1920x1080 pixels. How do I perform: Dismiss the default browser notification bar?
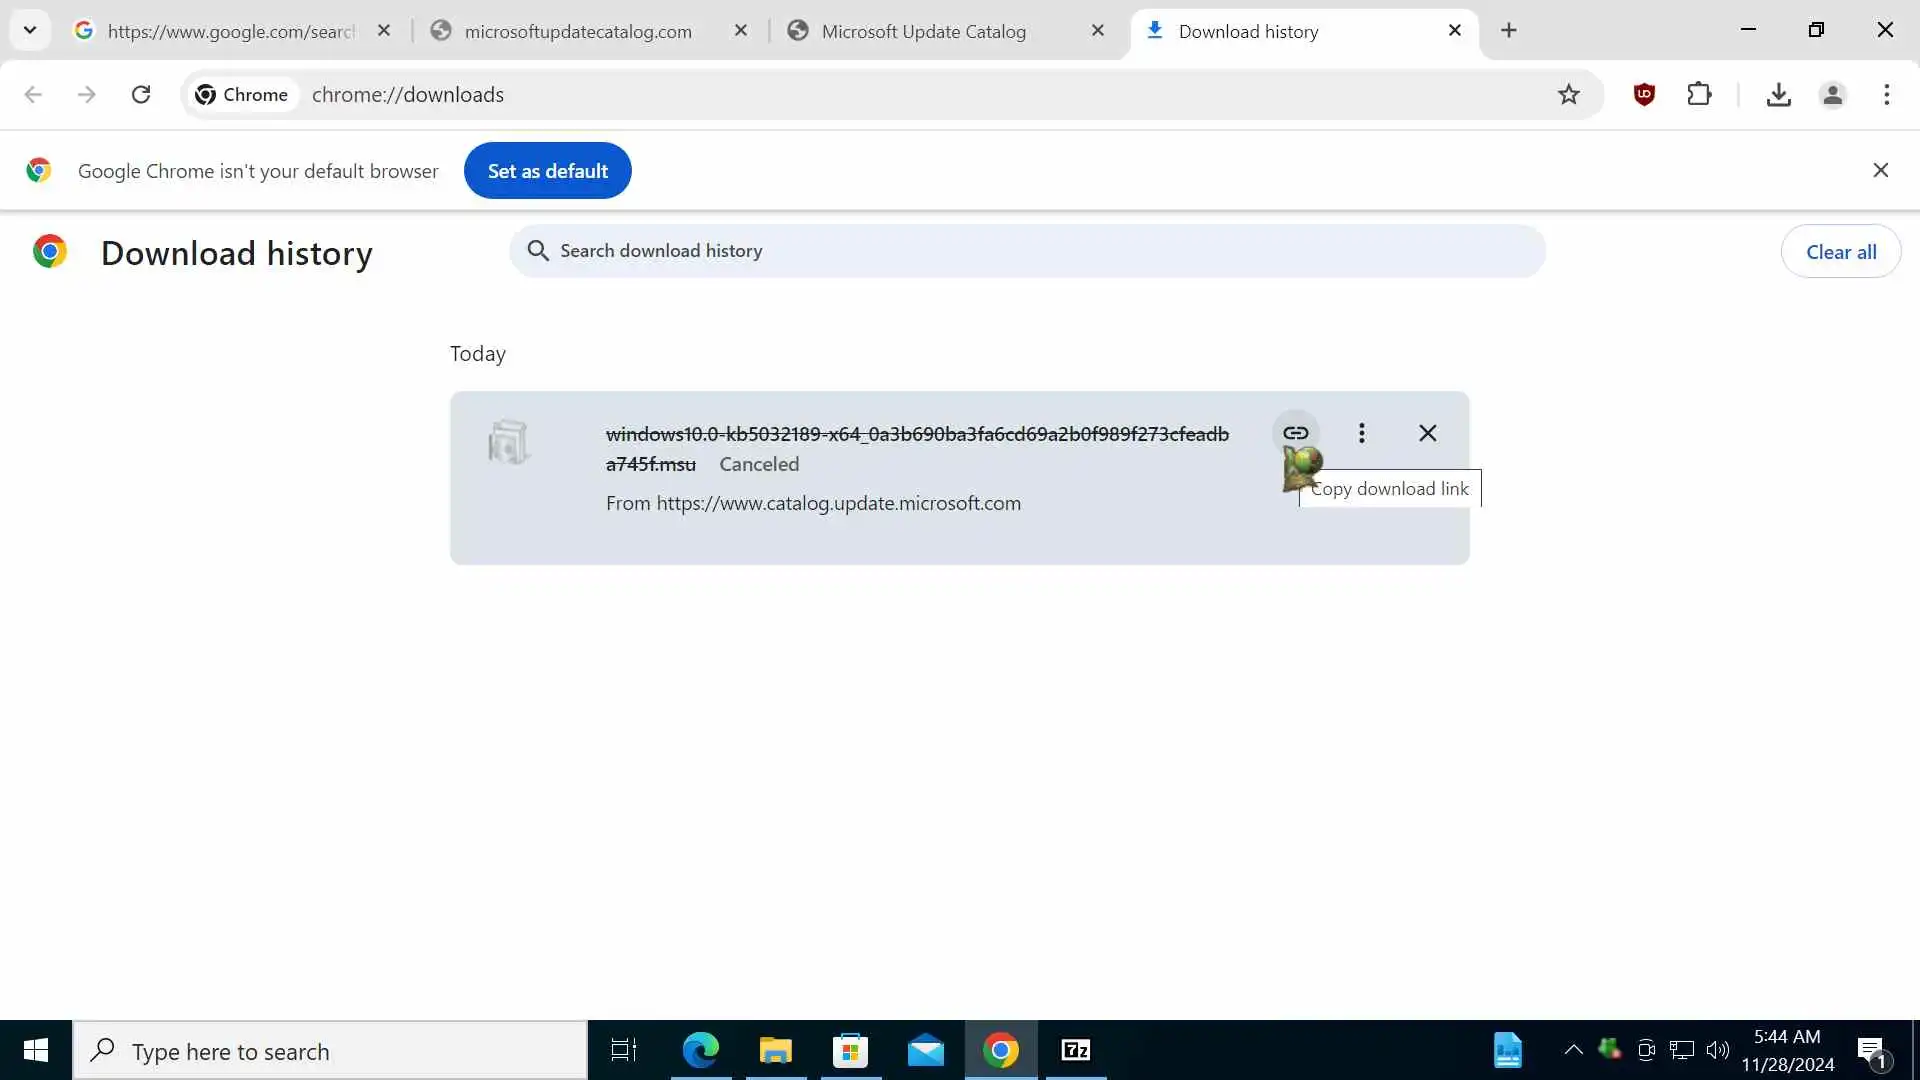coord(1880,170)
